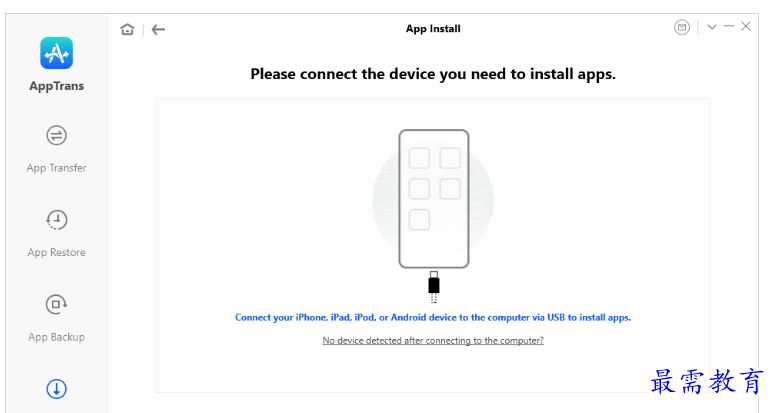Screen dimensions: 772x413
Task: Click the AppTrans logo icon
Action: click(x=56, y=52)
